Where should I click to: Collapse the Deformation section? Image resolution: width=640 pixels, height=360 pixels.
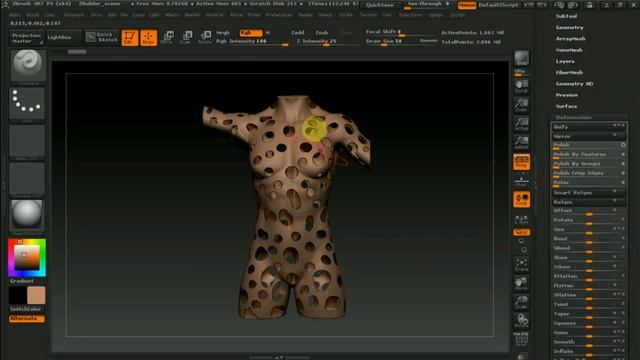click(573, 118)
